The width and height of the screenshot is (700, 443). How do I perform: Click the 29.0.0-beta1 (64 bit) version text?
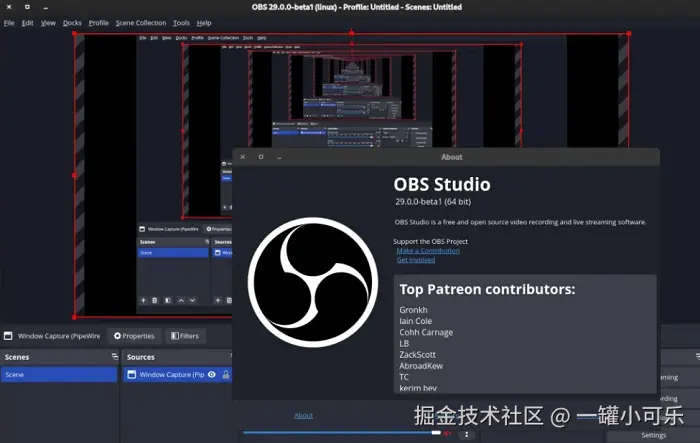coord(433,202)
